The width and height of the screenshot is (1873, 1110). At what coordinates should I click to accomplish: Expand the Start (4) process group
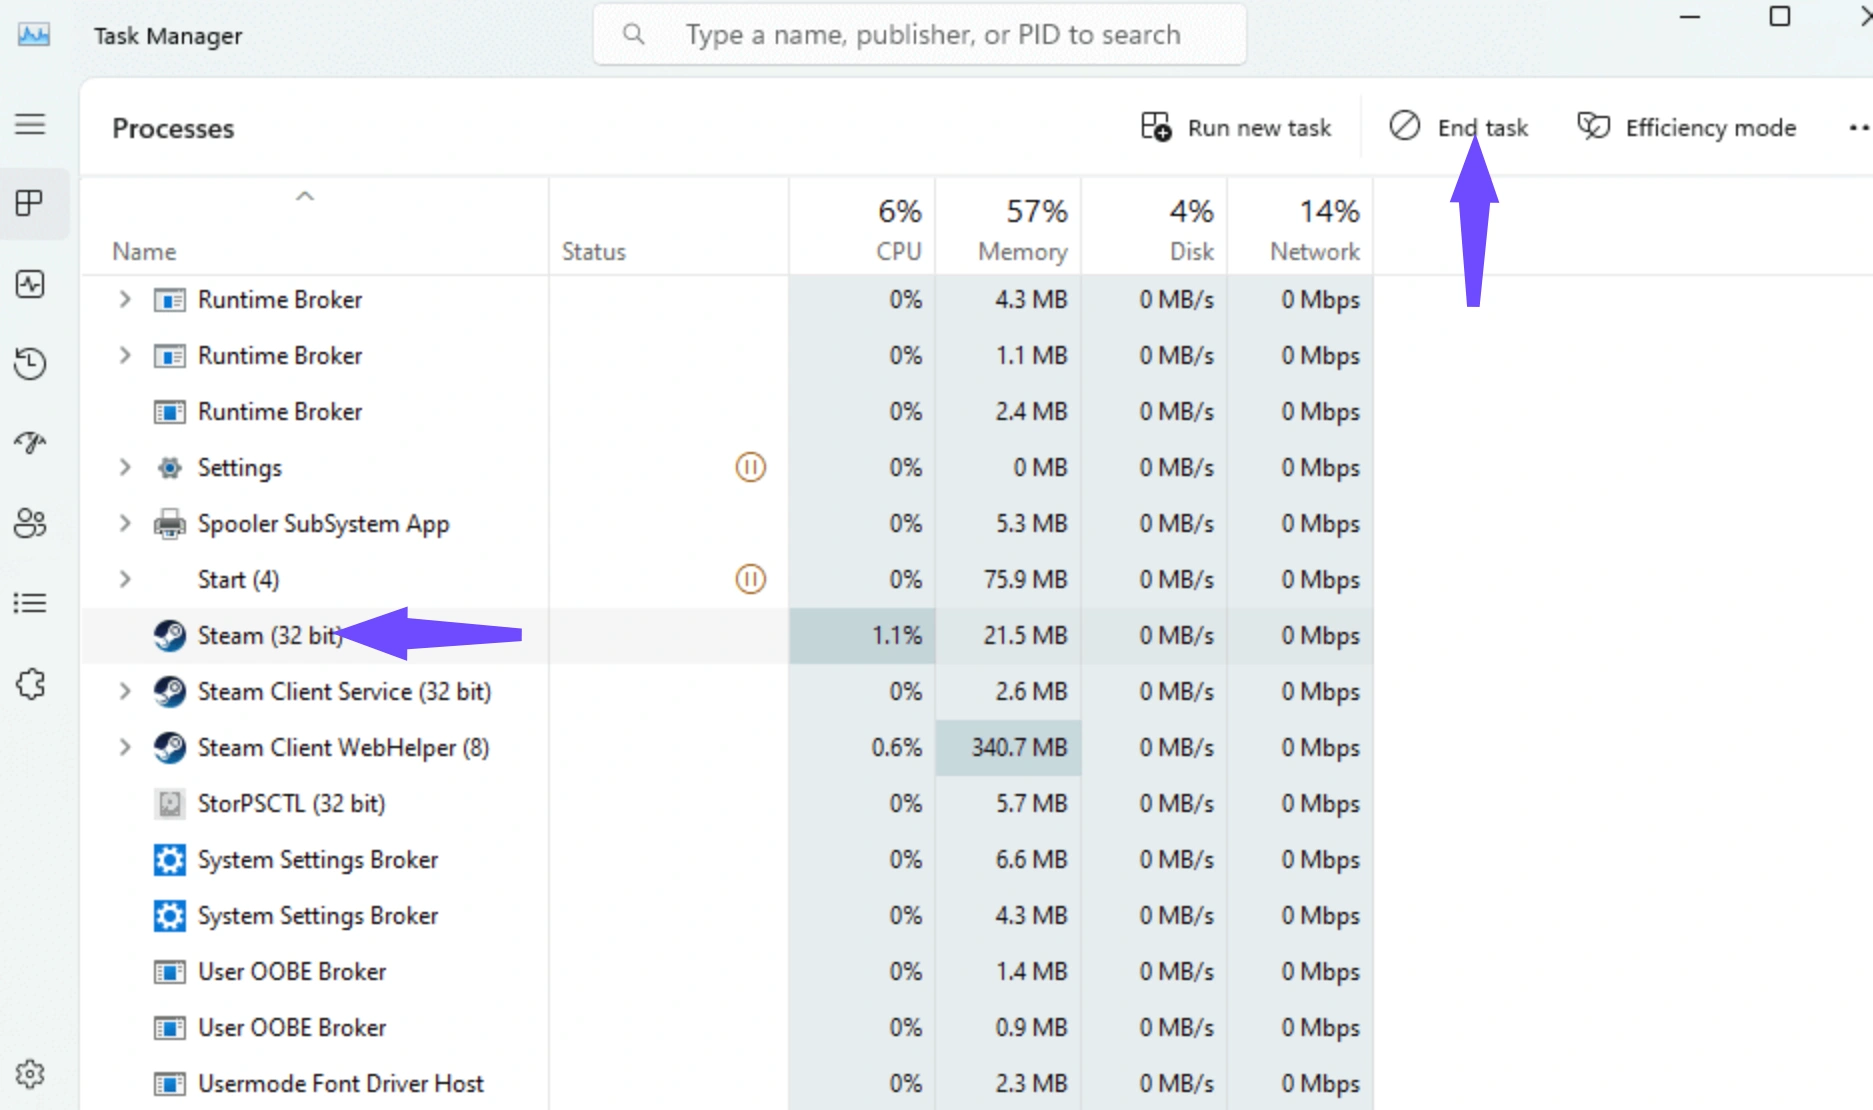125,579
